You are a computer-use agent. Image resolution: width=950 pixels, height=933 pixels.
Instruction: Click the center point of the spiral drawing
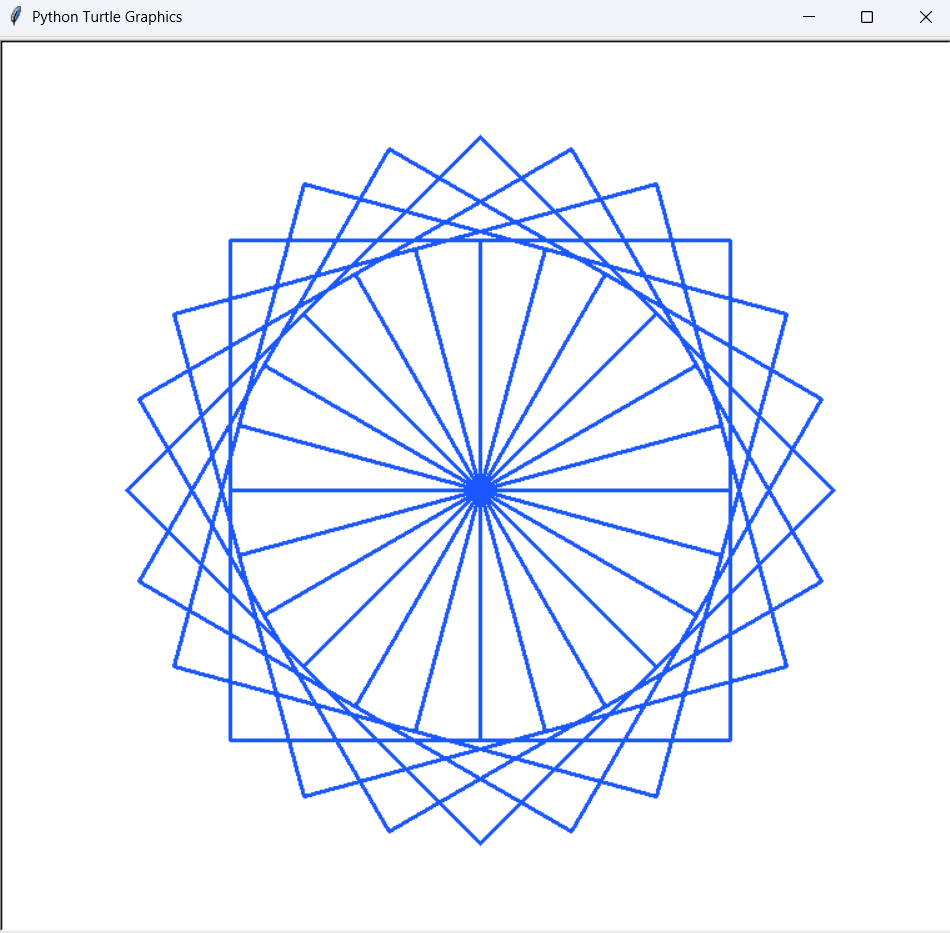pos(482,489)
